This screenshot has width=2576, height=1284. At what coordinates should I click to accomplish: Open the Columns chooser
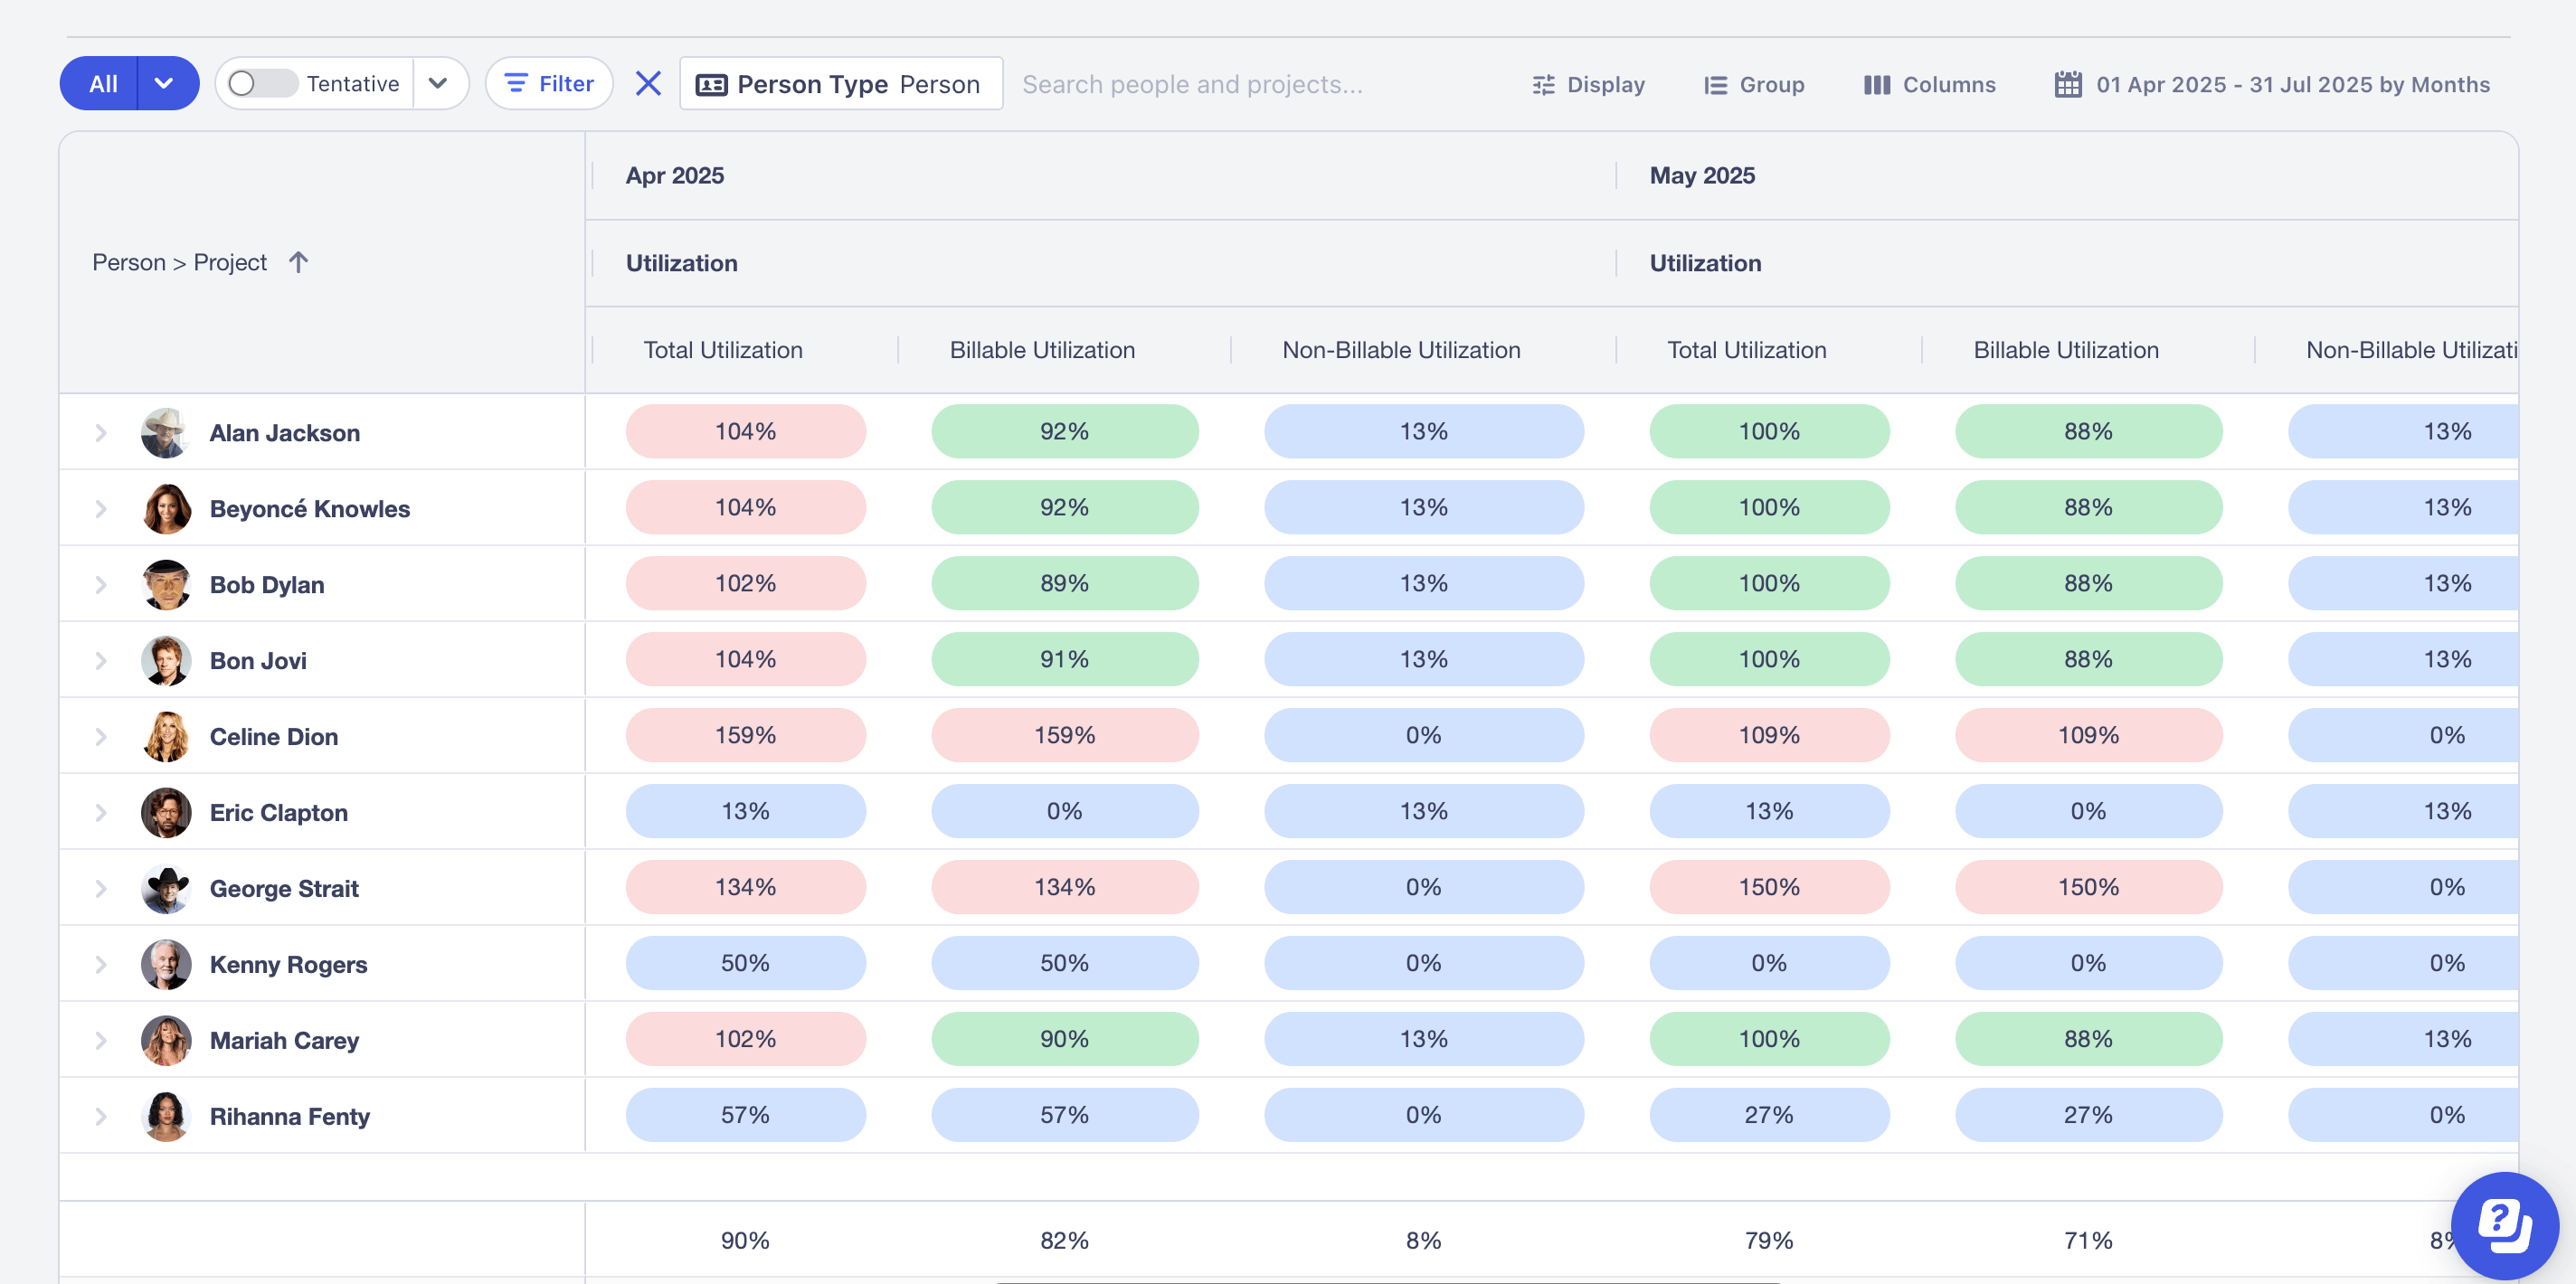[x=1929, y=85]
